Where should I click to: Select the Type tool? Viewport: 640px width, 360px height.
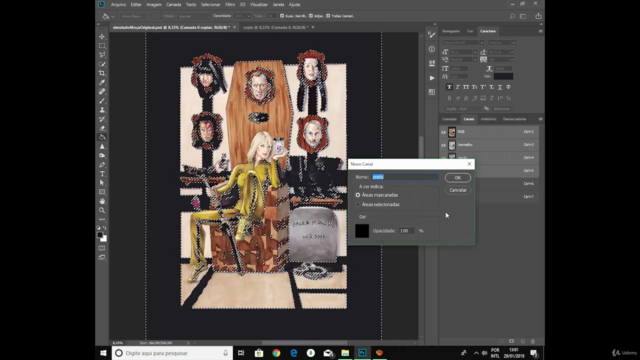tap(102, 174)
